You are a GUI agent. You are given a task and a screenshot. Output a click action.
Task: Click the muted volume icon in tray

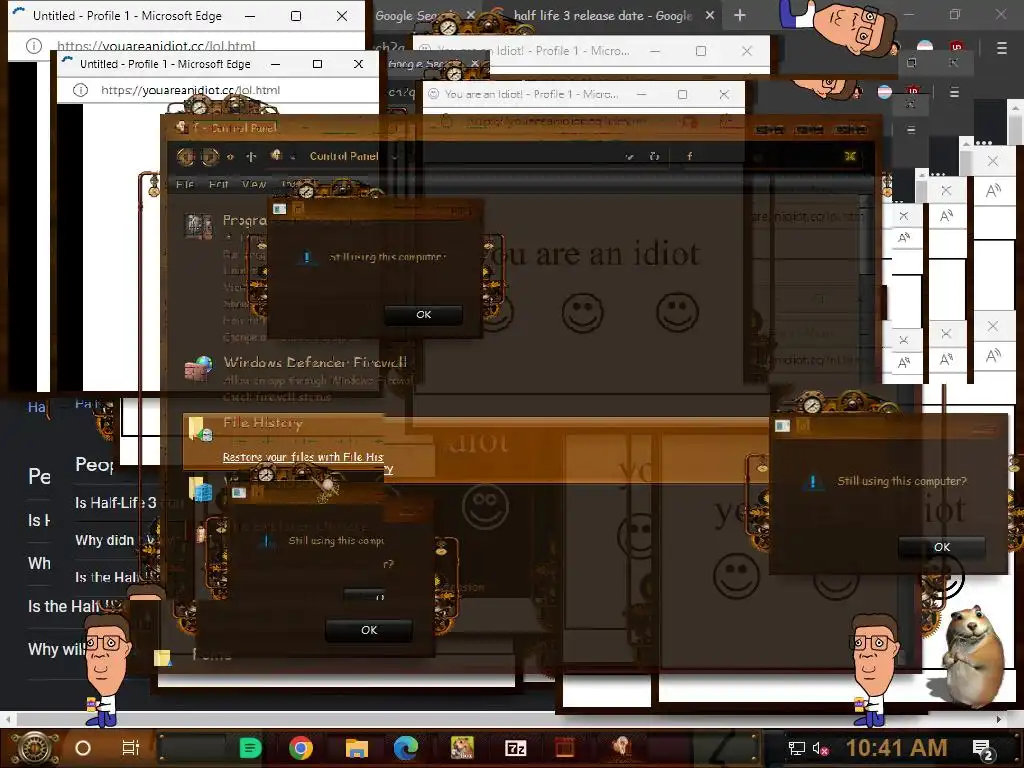click(x=820, y=748)
